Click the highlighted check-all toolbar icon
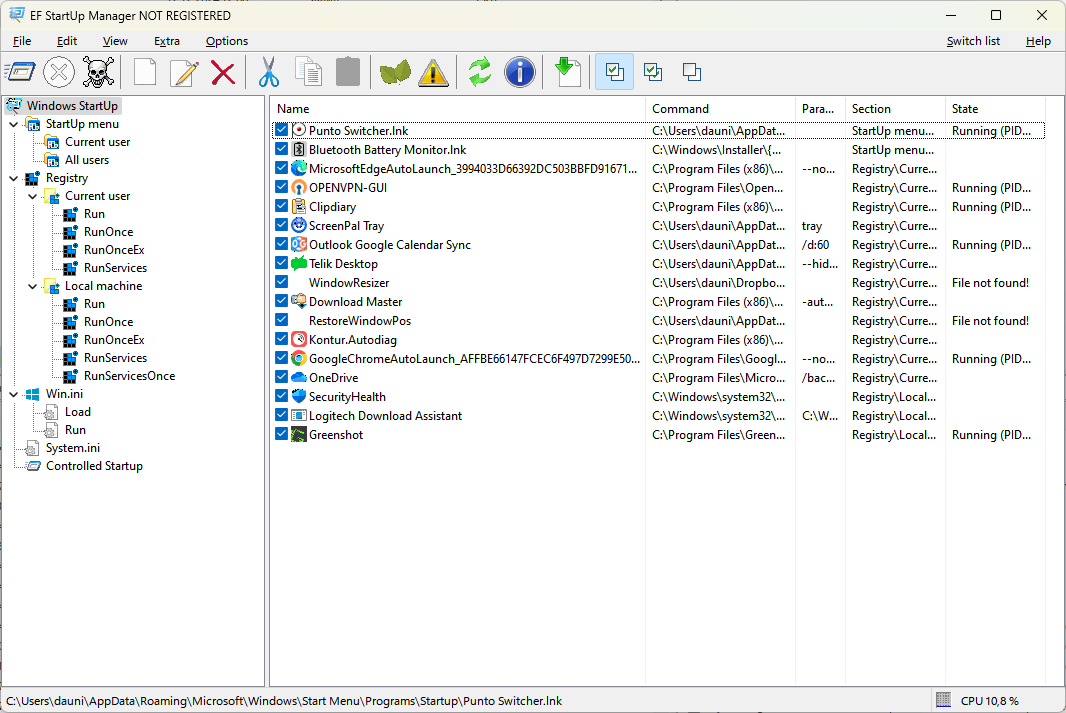This screenshot has width=1066, height=713. [615, 72]
